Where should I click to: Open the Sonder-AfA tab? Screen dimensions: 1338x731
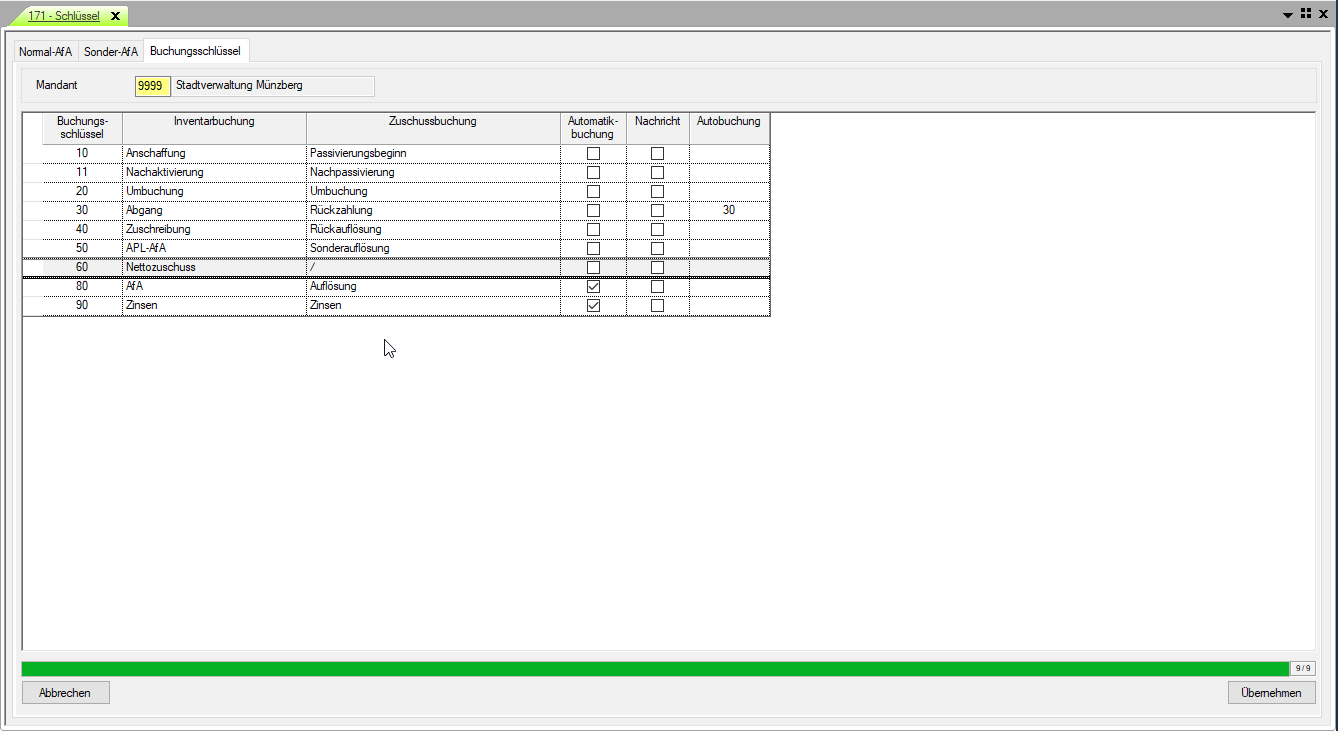point(111,51)
